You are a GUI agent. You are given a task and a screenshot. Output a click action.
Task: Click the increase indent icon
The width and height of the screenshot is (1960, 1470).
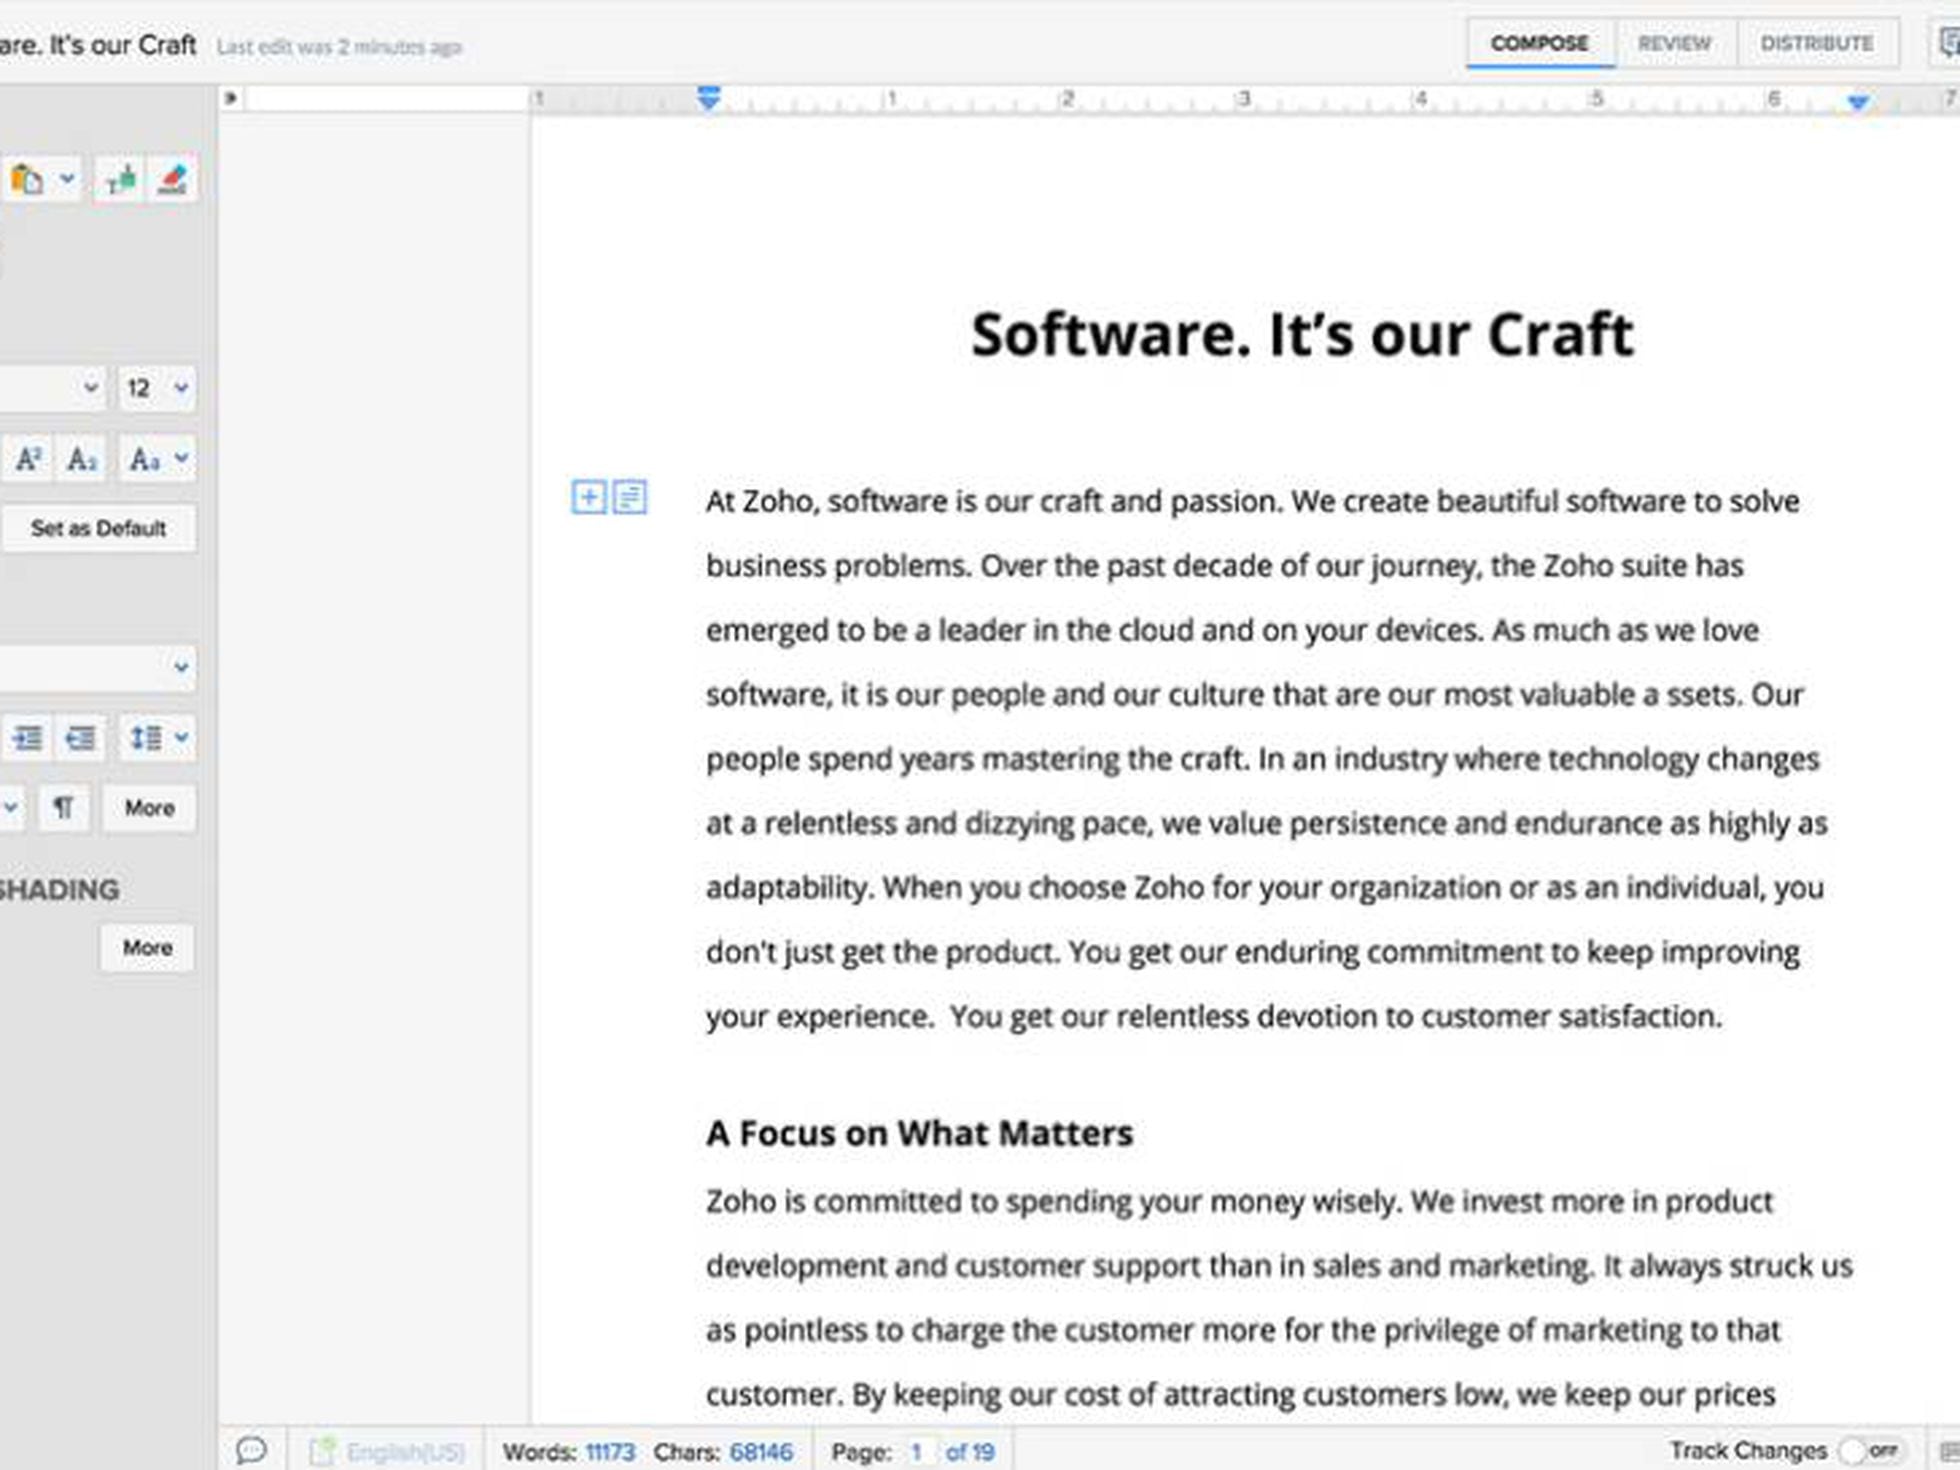click(x=28, y=738)
